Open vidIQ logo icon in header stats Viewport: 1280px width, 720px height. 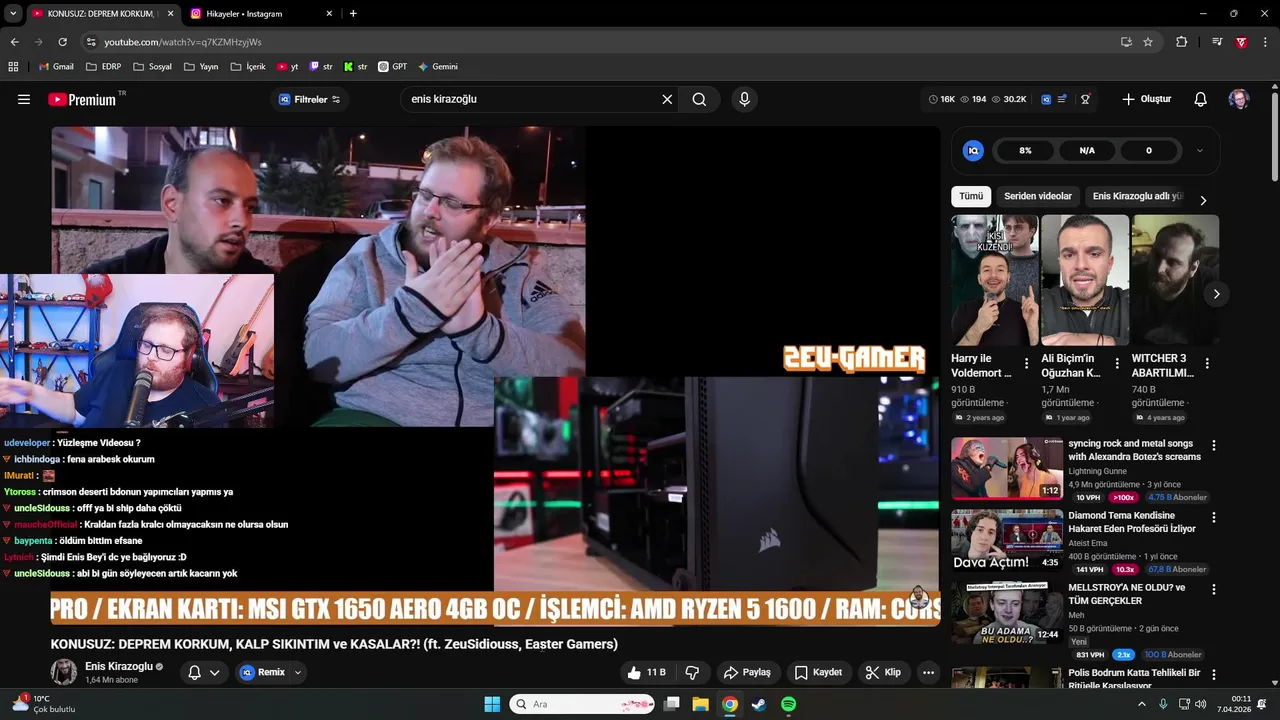pos(1046,99)
